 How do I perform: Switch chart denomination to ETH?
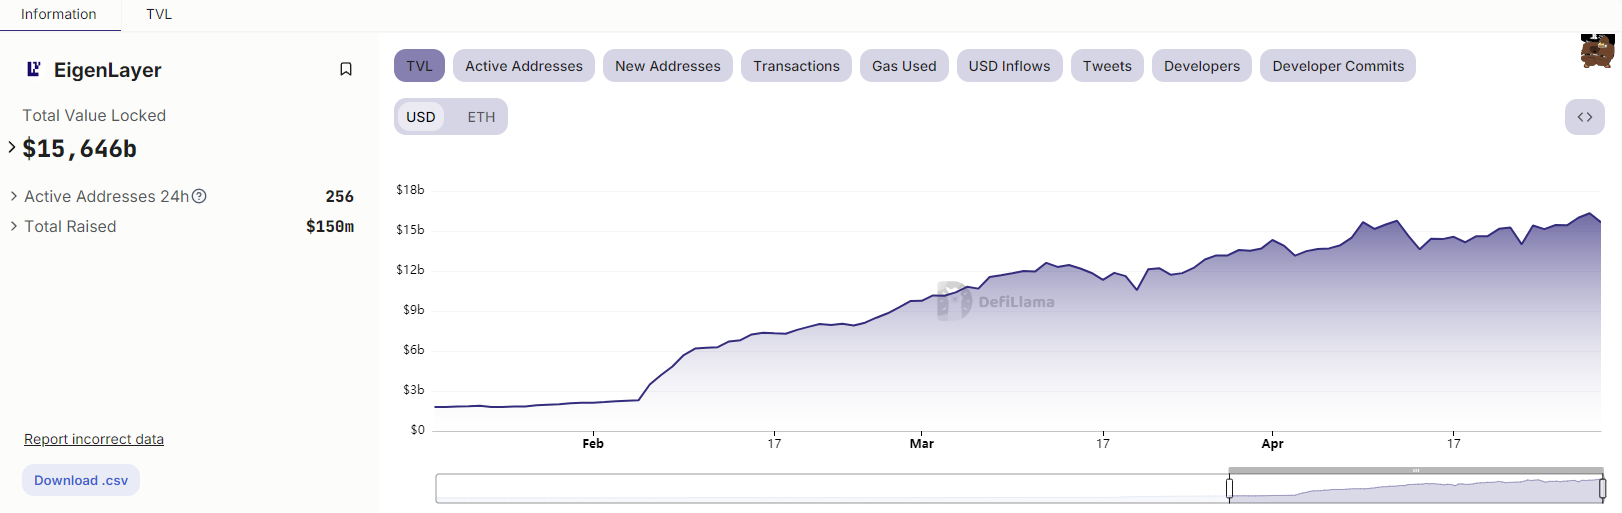(481, 117)
